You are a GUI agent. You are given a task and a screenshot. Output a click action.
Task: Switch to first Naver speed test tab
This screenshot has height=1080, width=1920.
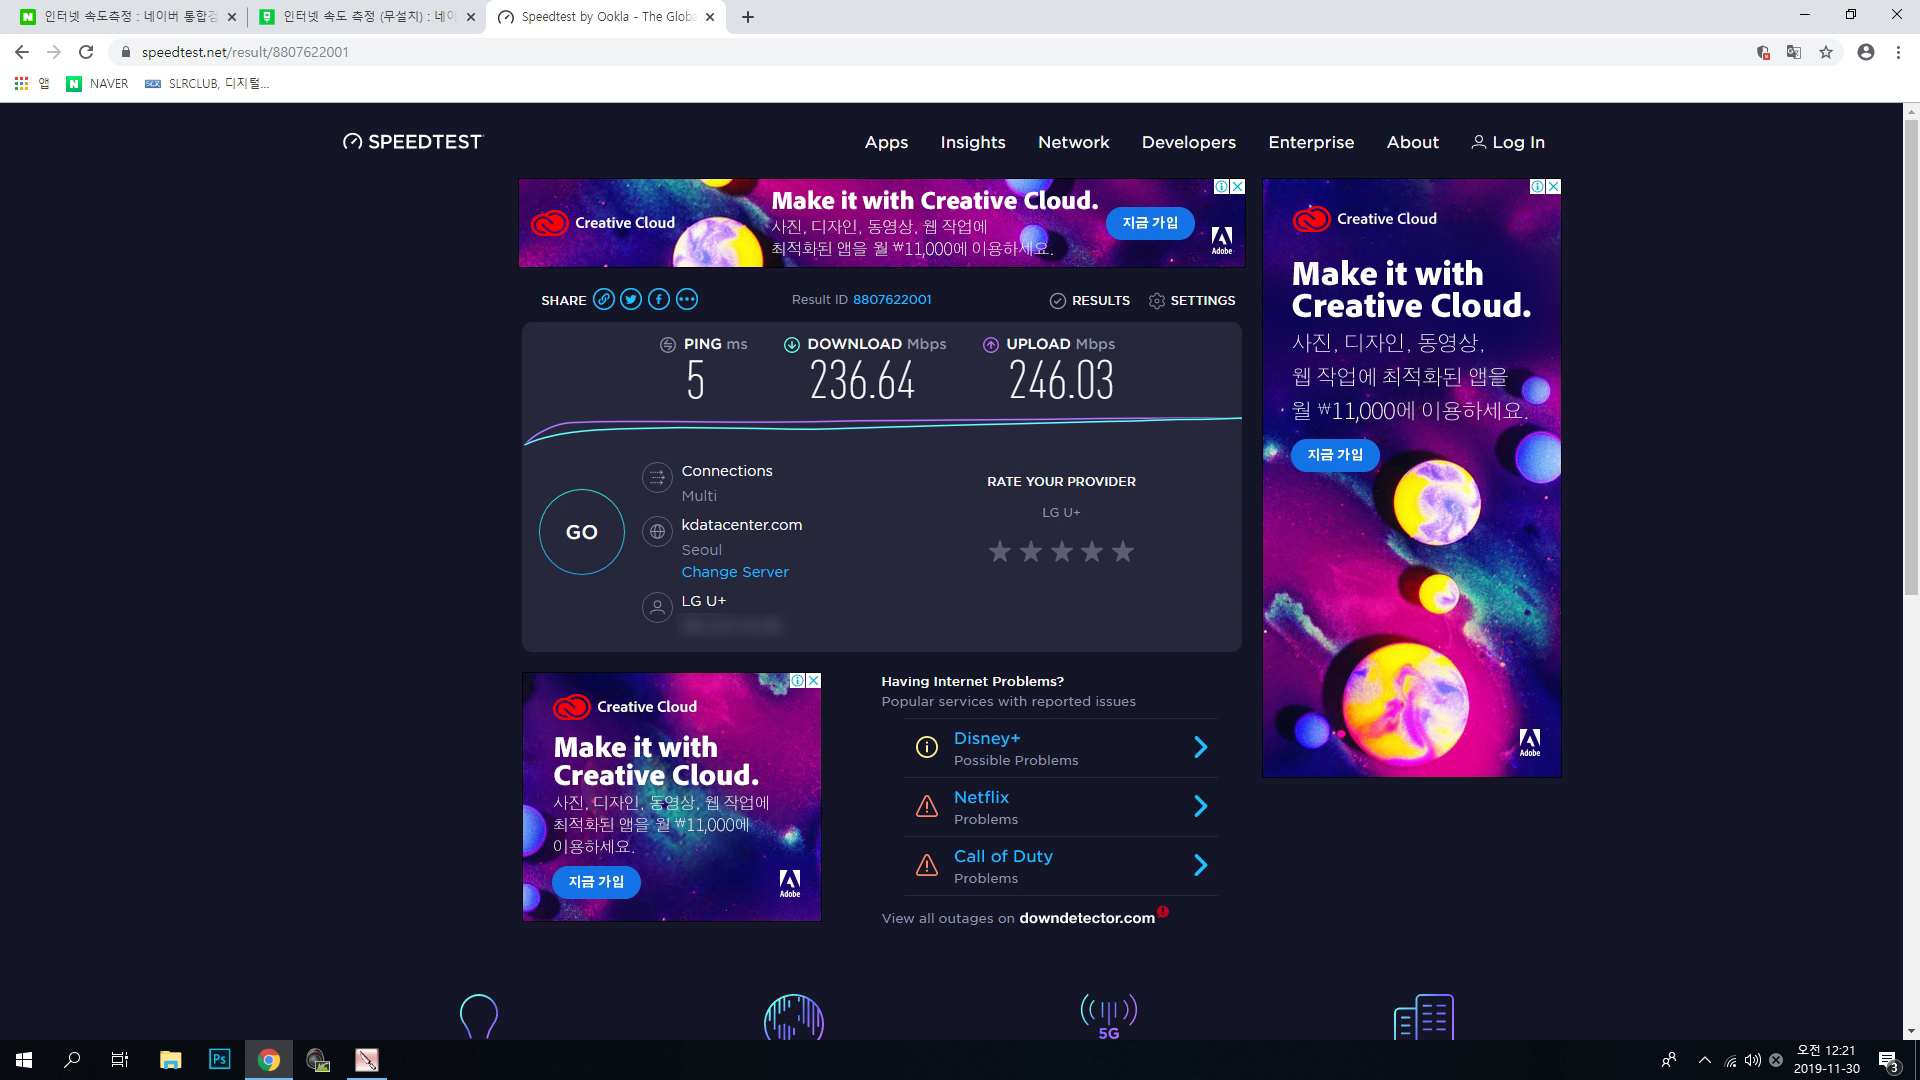click(128, 17)
